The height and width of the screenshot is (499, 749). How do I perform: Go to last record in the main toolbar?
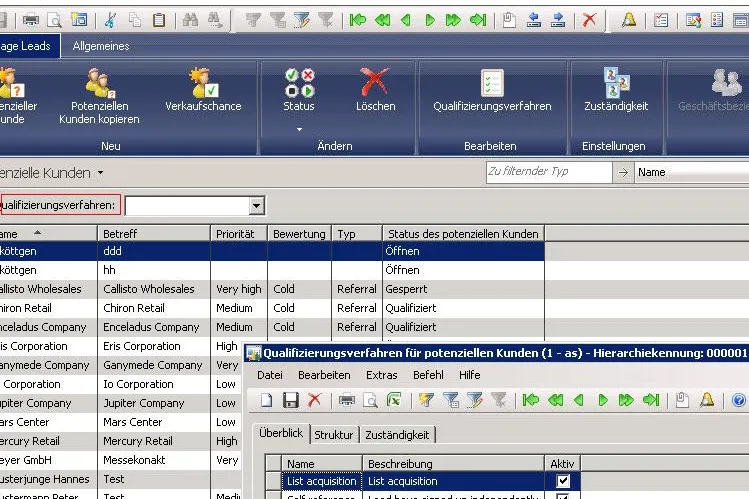(x=478, y=20)
